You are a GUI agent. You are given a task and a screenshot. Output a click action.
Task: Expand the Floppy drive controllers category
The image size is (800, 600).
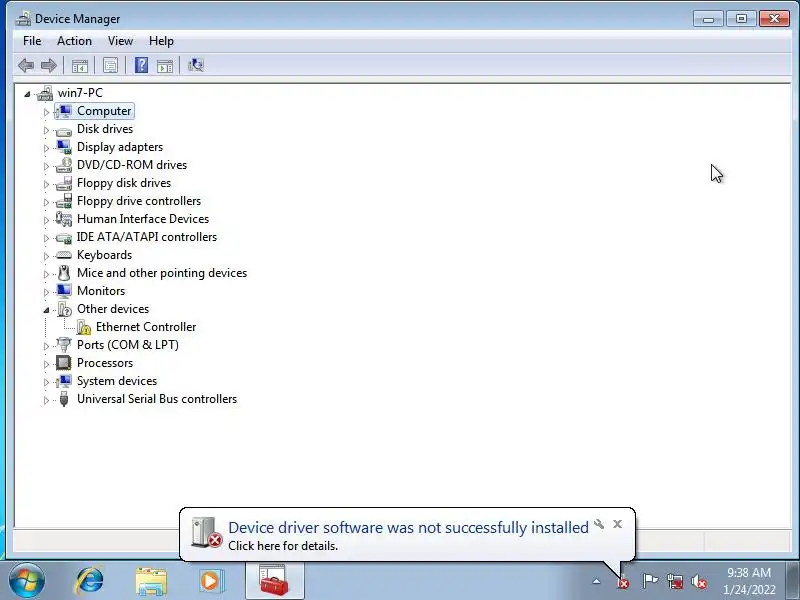pos(46,202)
